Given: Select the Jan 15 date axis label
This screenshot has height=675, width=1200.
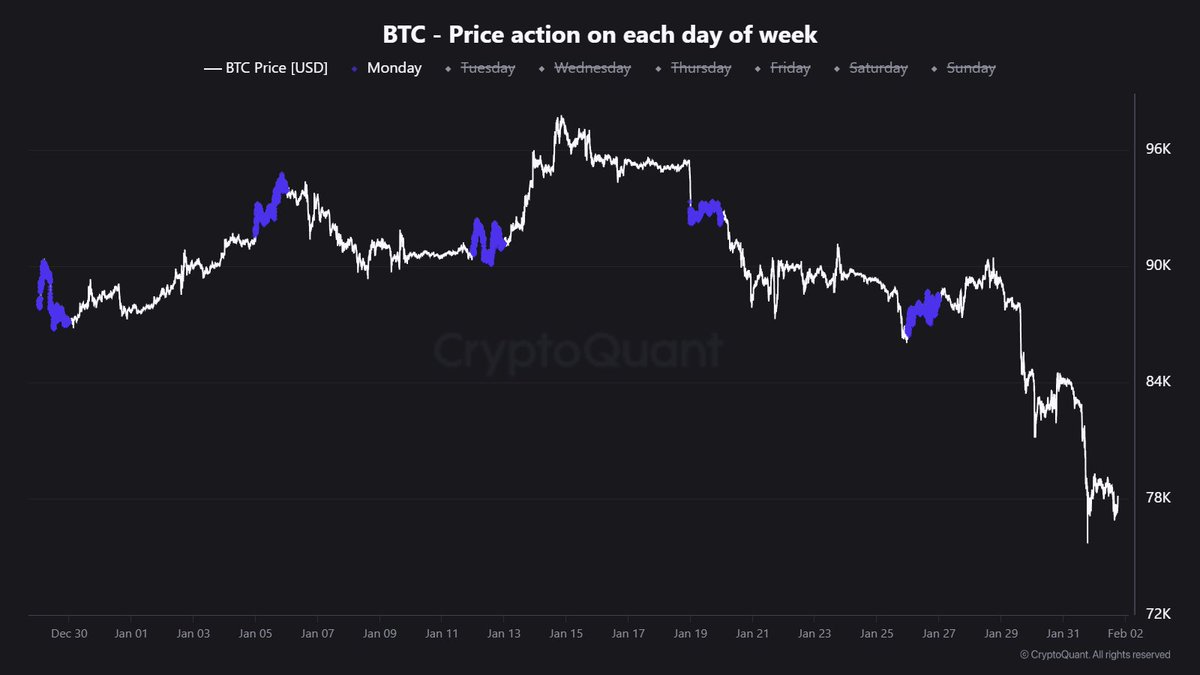Looking at the screenshot, I should click(x=565, y=633).
